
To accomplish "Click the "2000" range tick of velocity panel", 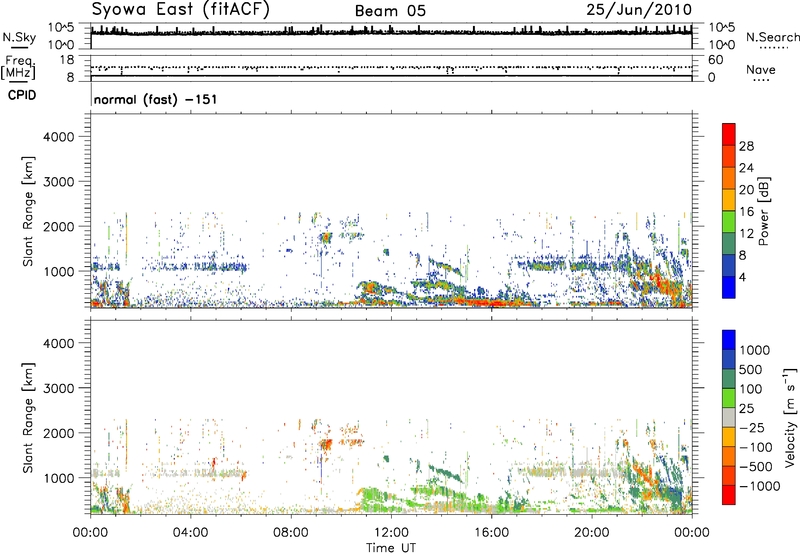I will (59, 433).
